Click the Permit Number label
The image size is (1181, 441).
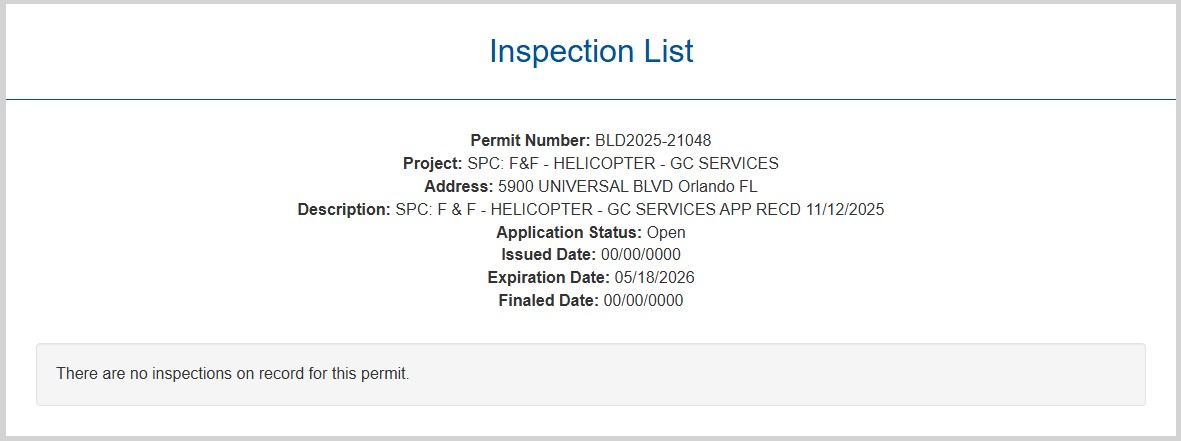[x=530, y=140]
